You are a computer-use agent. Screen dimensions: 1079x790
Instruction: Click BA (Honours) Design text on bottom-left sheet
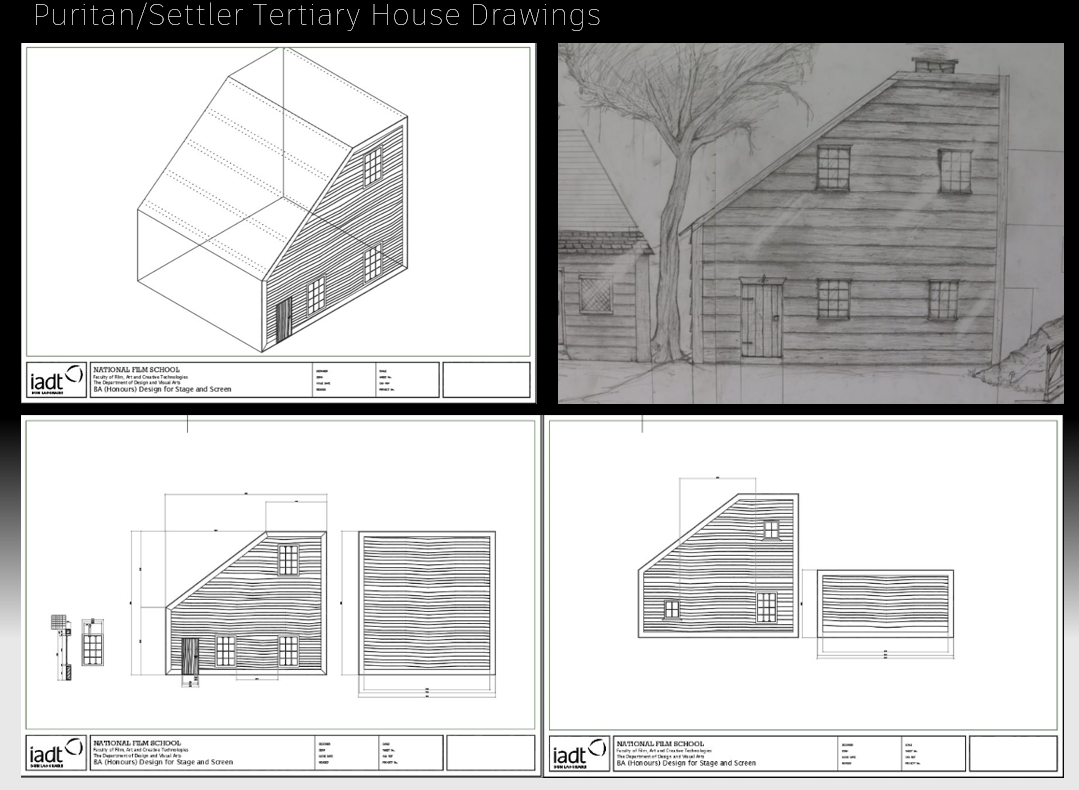(162, 762)
